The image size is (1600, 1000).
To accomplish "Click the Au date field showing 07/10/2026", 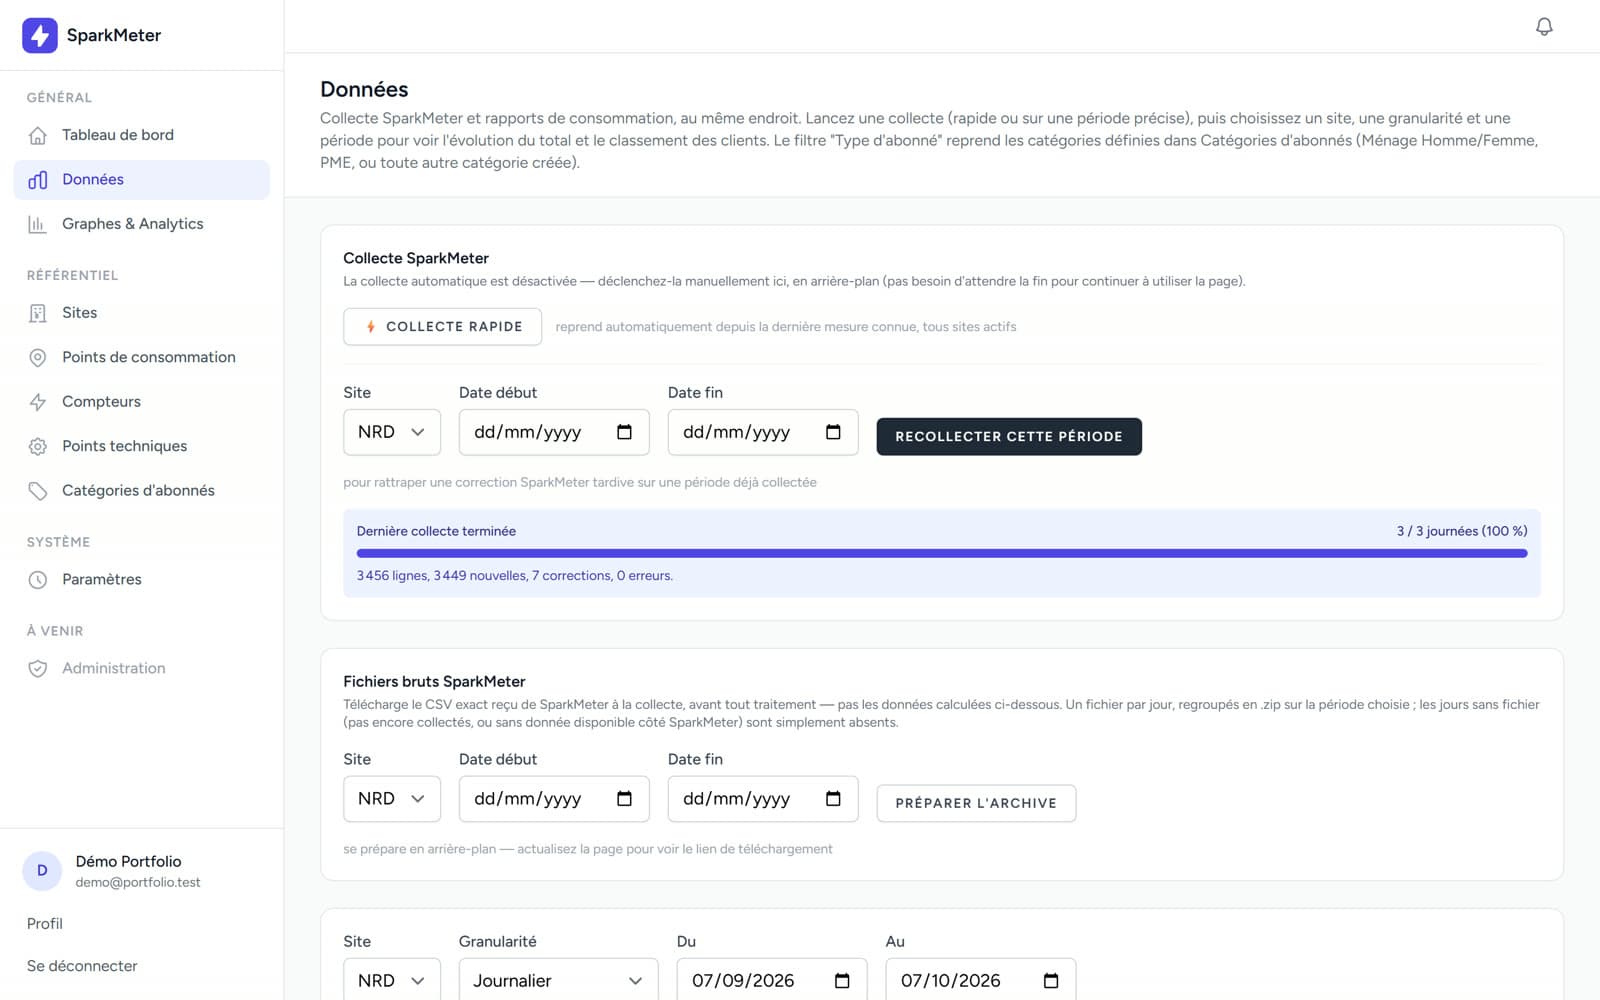I will 981,979.
